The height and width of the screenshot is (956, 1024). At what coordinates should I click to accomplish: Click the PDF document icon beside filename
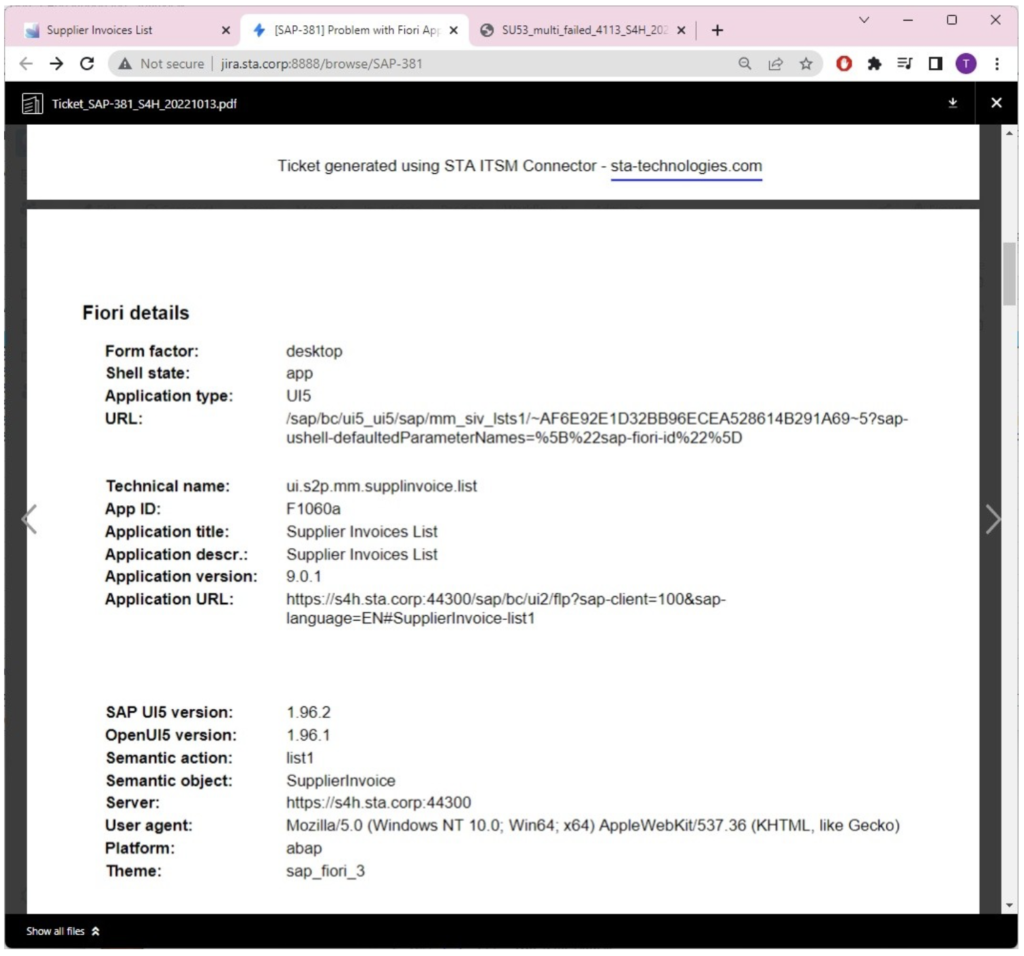pyautogui.click(x=32, y=104)
